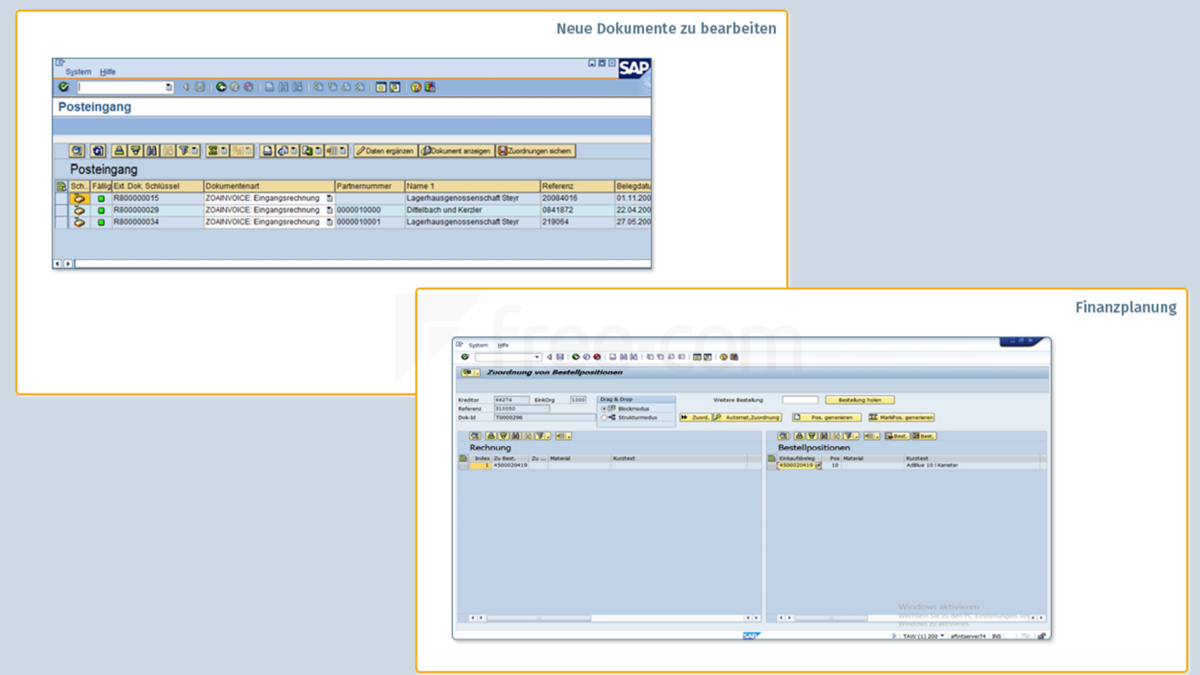Screen dimensions: 1200x675
Task: Click Partnernummer column header
Action: [x=370, y=186]
